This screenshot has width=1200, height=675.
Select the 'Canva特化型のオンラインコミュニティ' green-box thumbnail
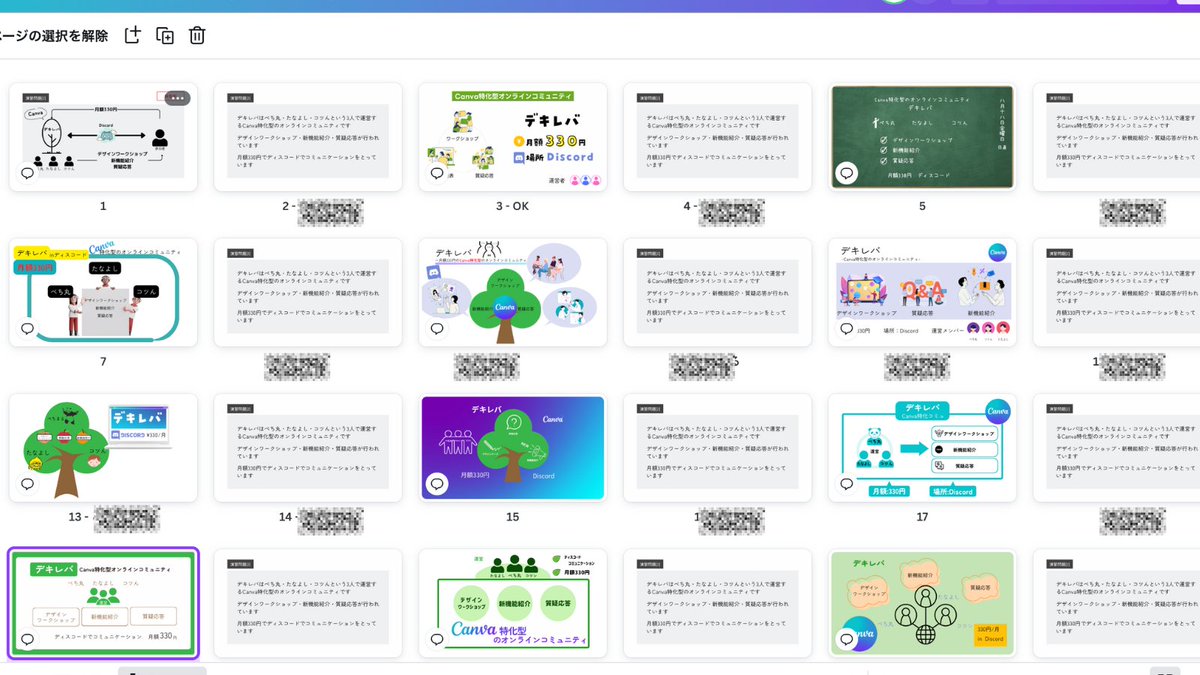pyautogui.click(x=513, y=603)
